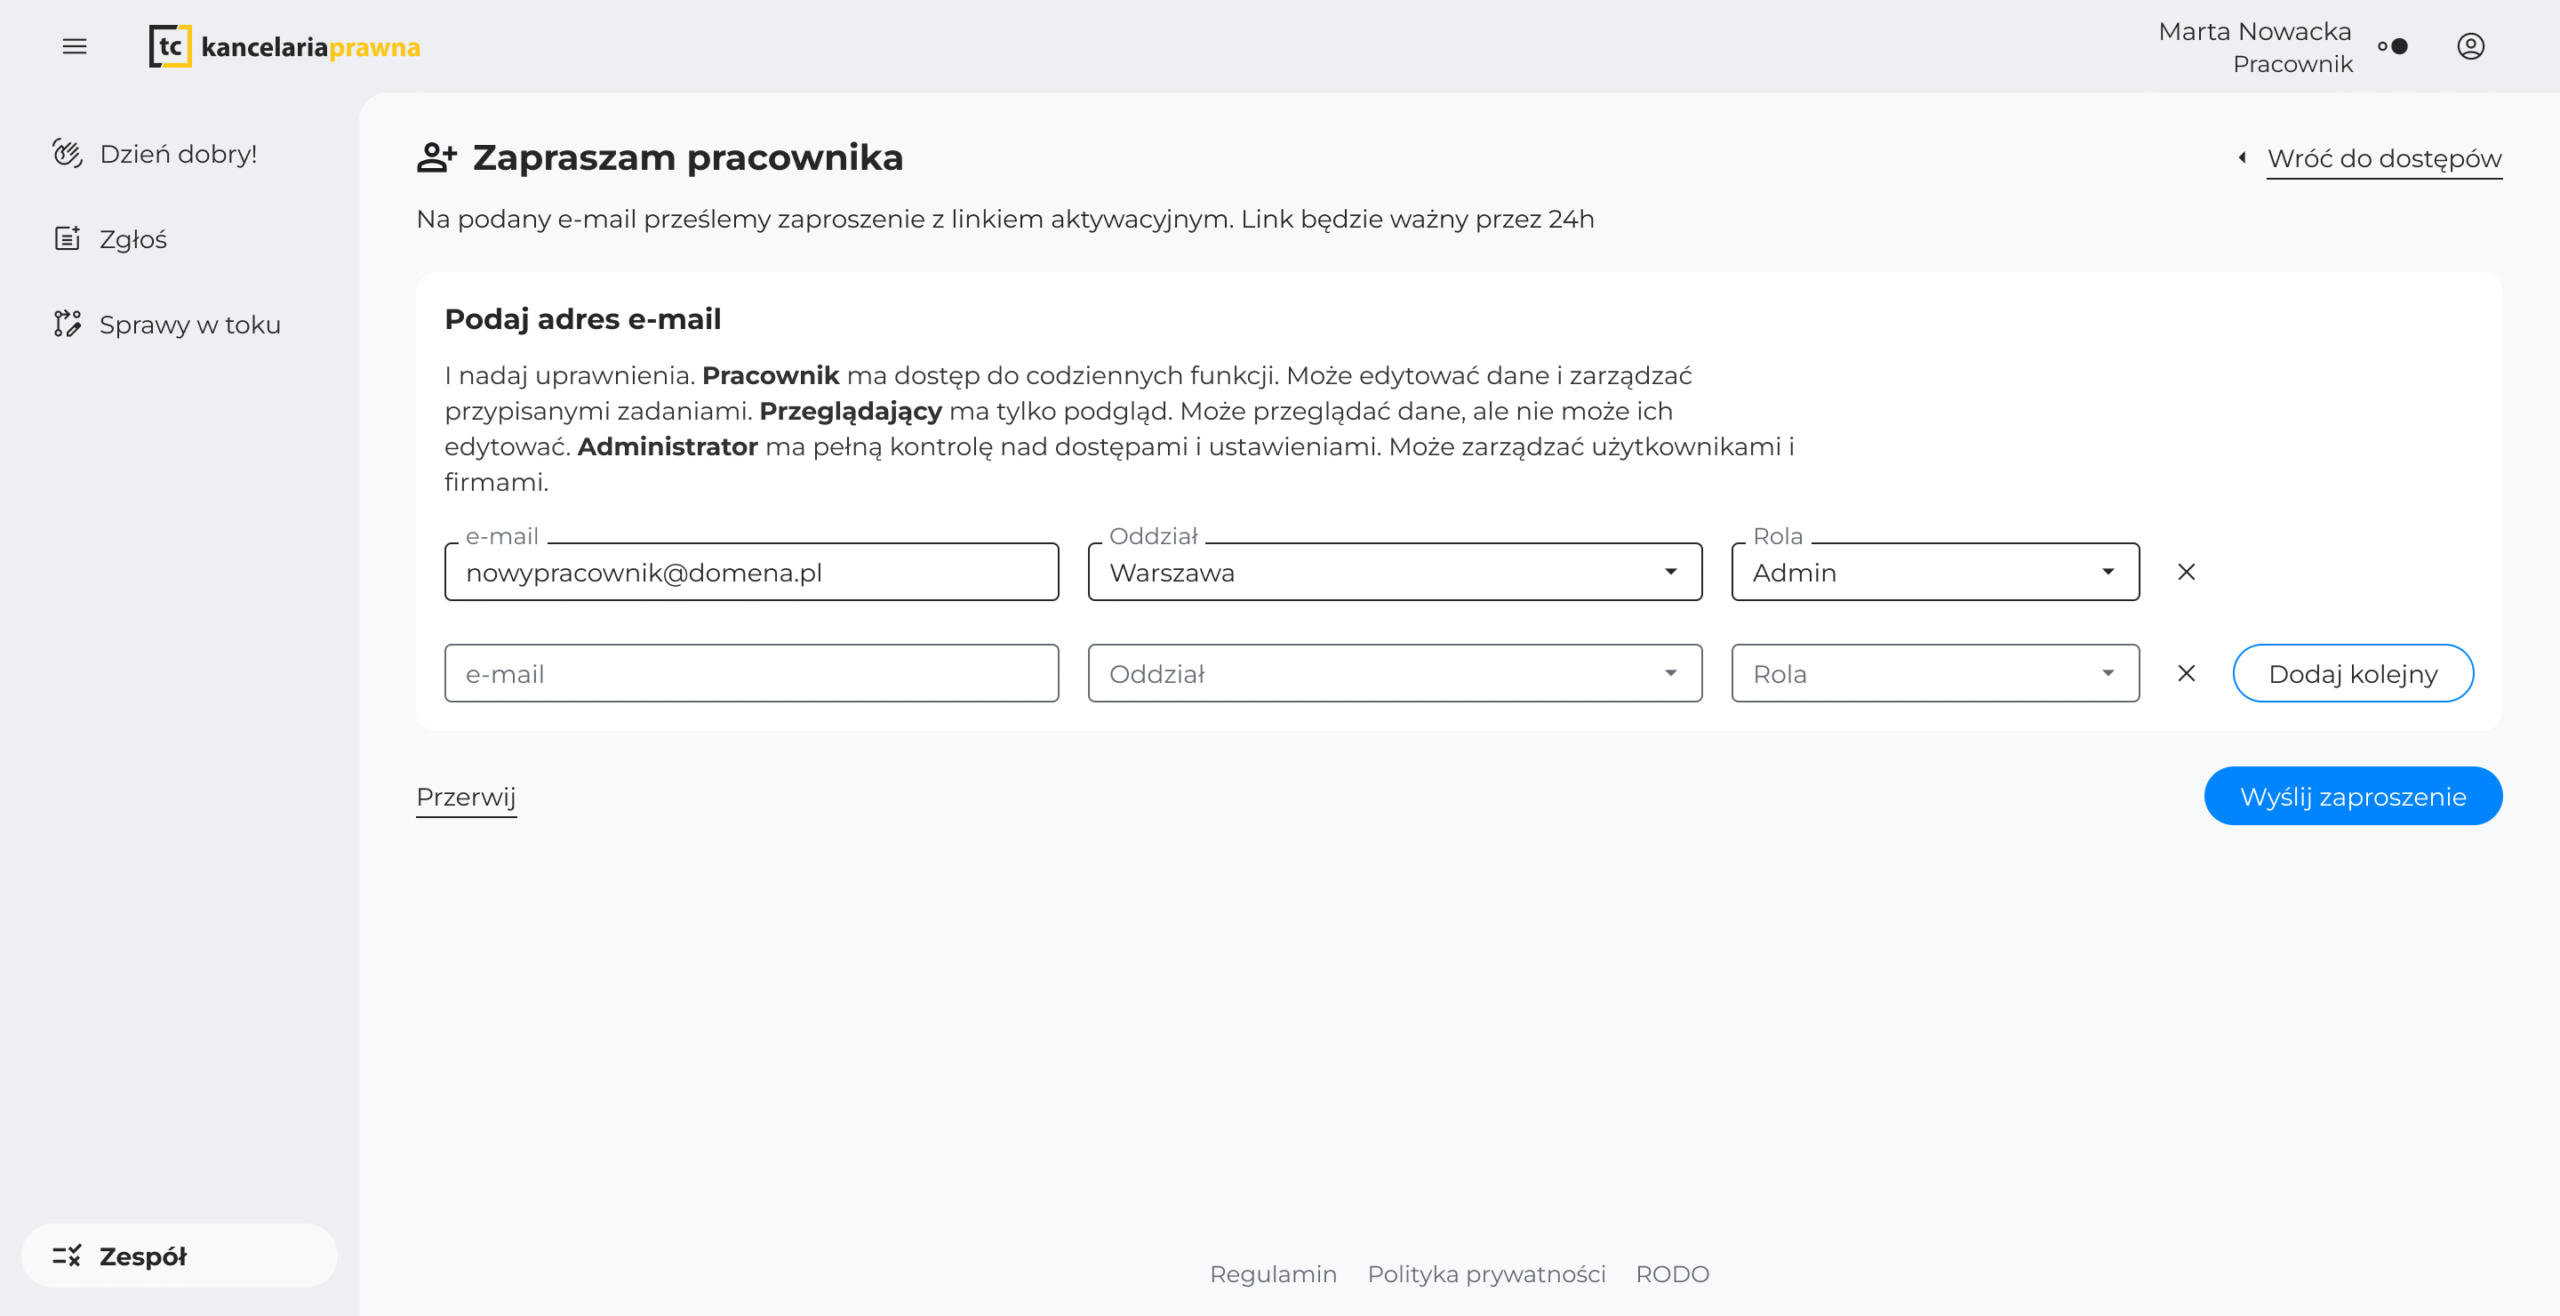
Task: Remove the empty second invitation row
Action: [2186, 673]
